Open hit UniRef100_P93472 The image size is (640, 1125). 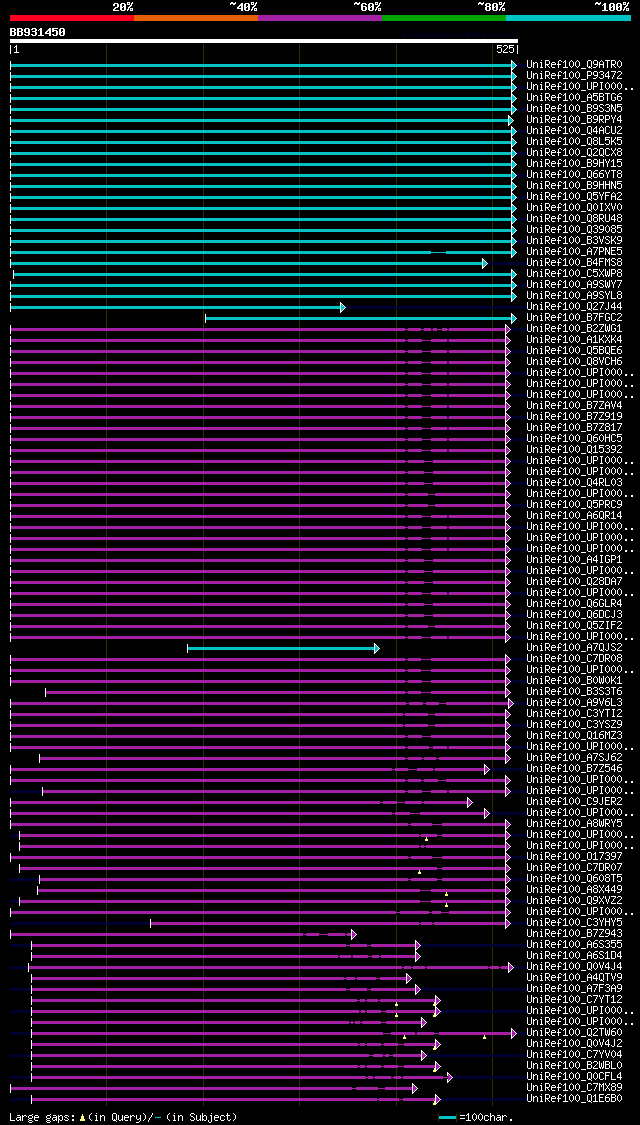tap(574, 75)
